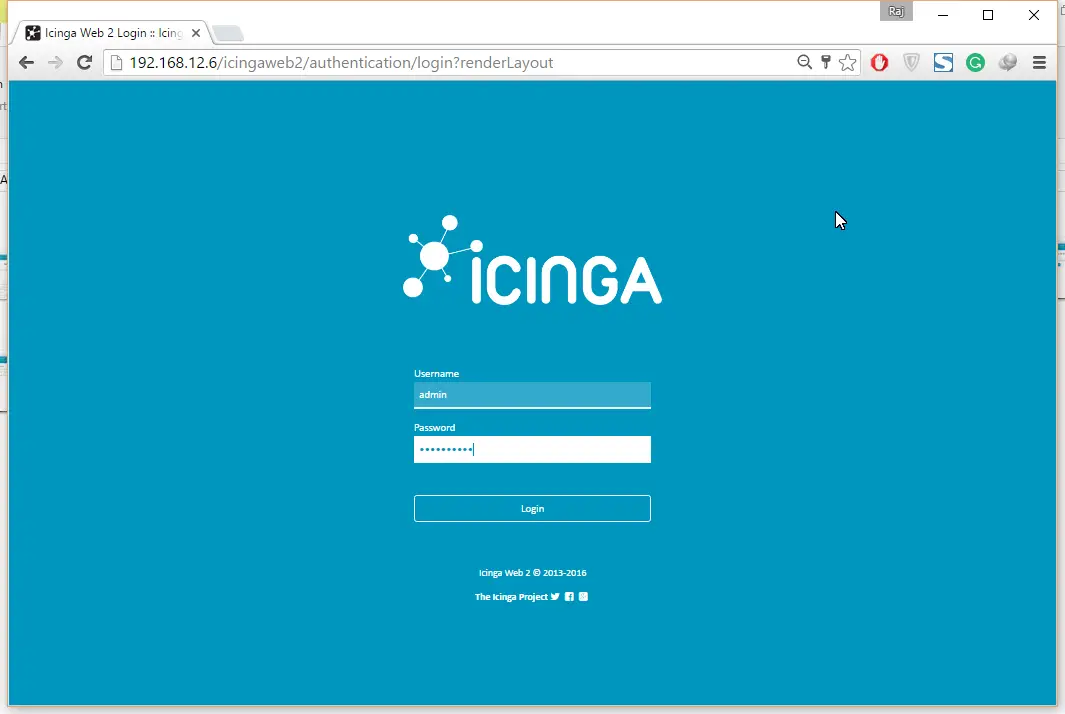This screenshot has width=1065, height=714.
Task: Click the browser Back arrow
Action: coord(26,63)
